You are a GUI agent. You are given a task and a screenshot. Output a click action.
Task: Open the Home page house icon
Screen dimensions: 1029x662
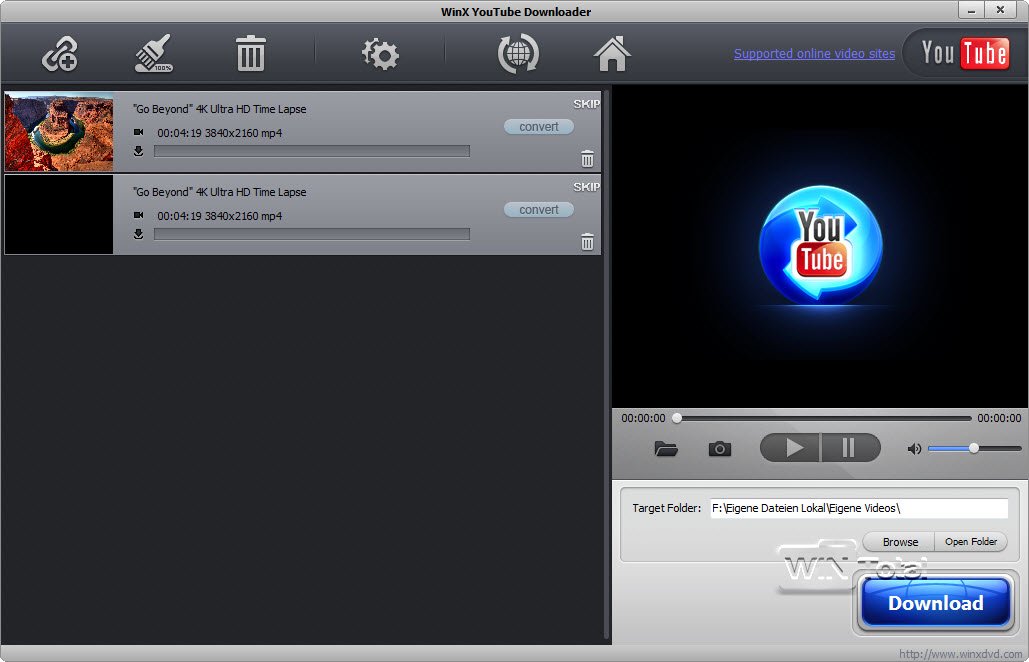(x=612, y=53)
